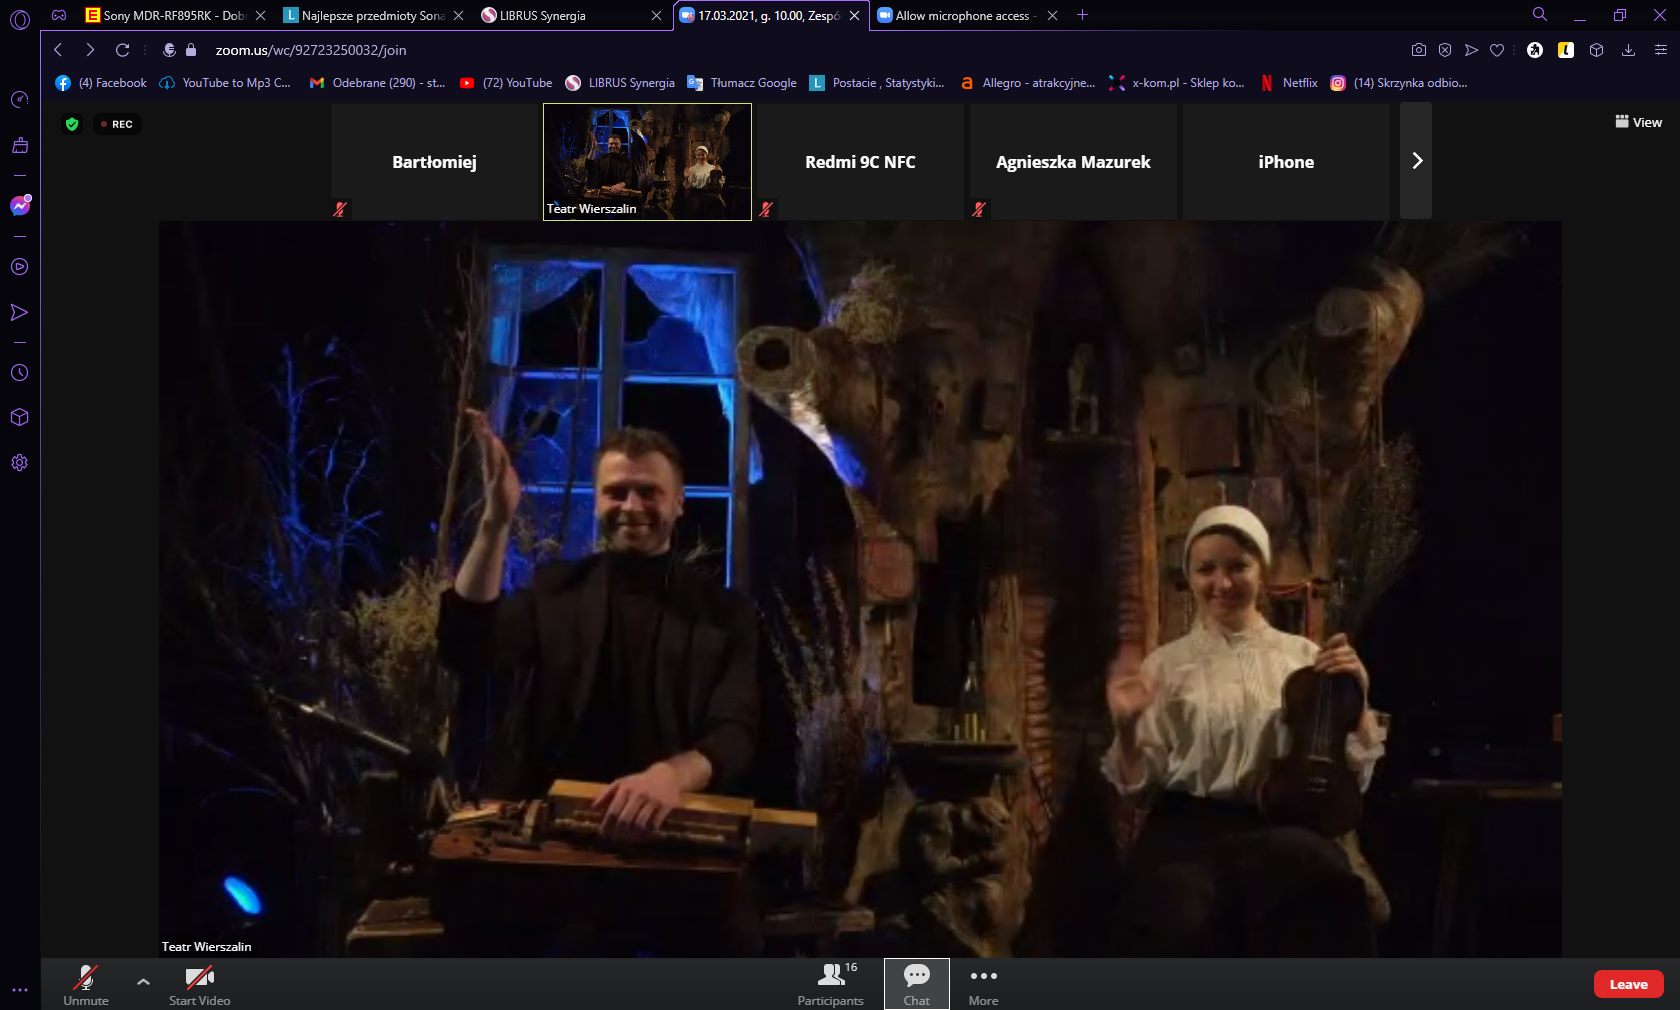Open Messenger in the Opera sidebar
The width and height of the screenshot is (1680, 1010).
point(19,206)
